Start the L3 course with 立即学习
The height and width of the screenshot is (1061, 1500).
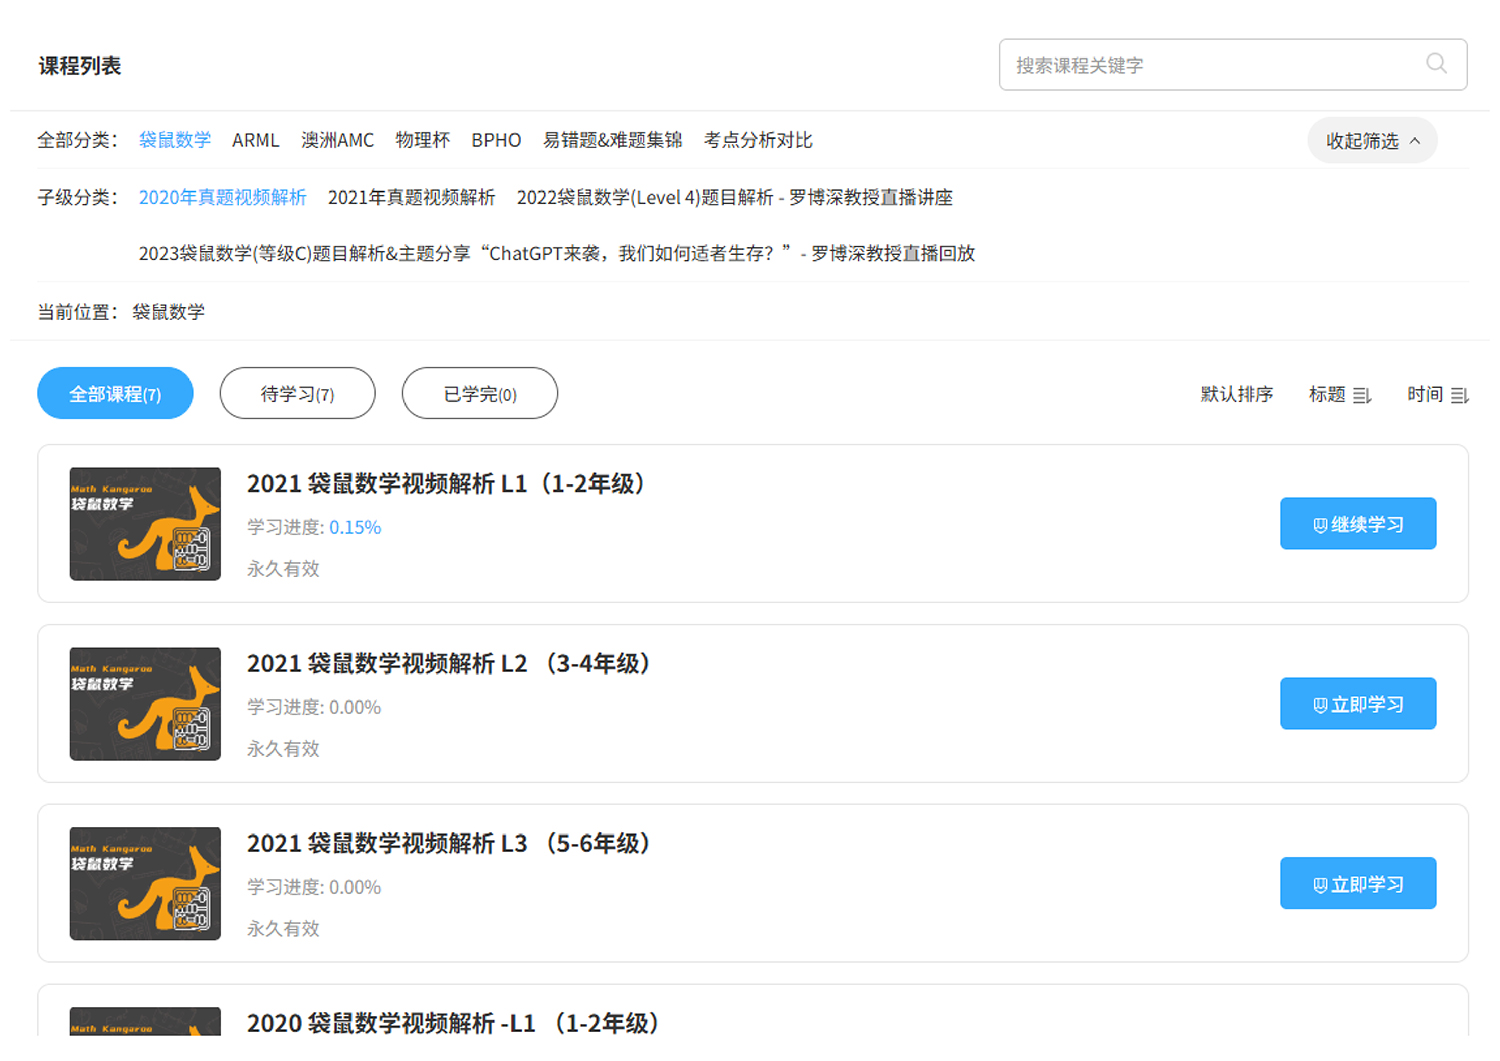pos(1357,884)
